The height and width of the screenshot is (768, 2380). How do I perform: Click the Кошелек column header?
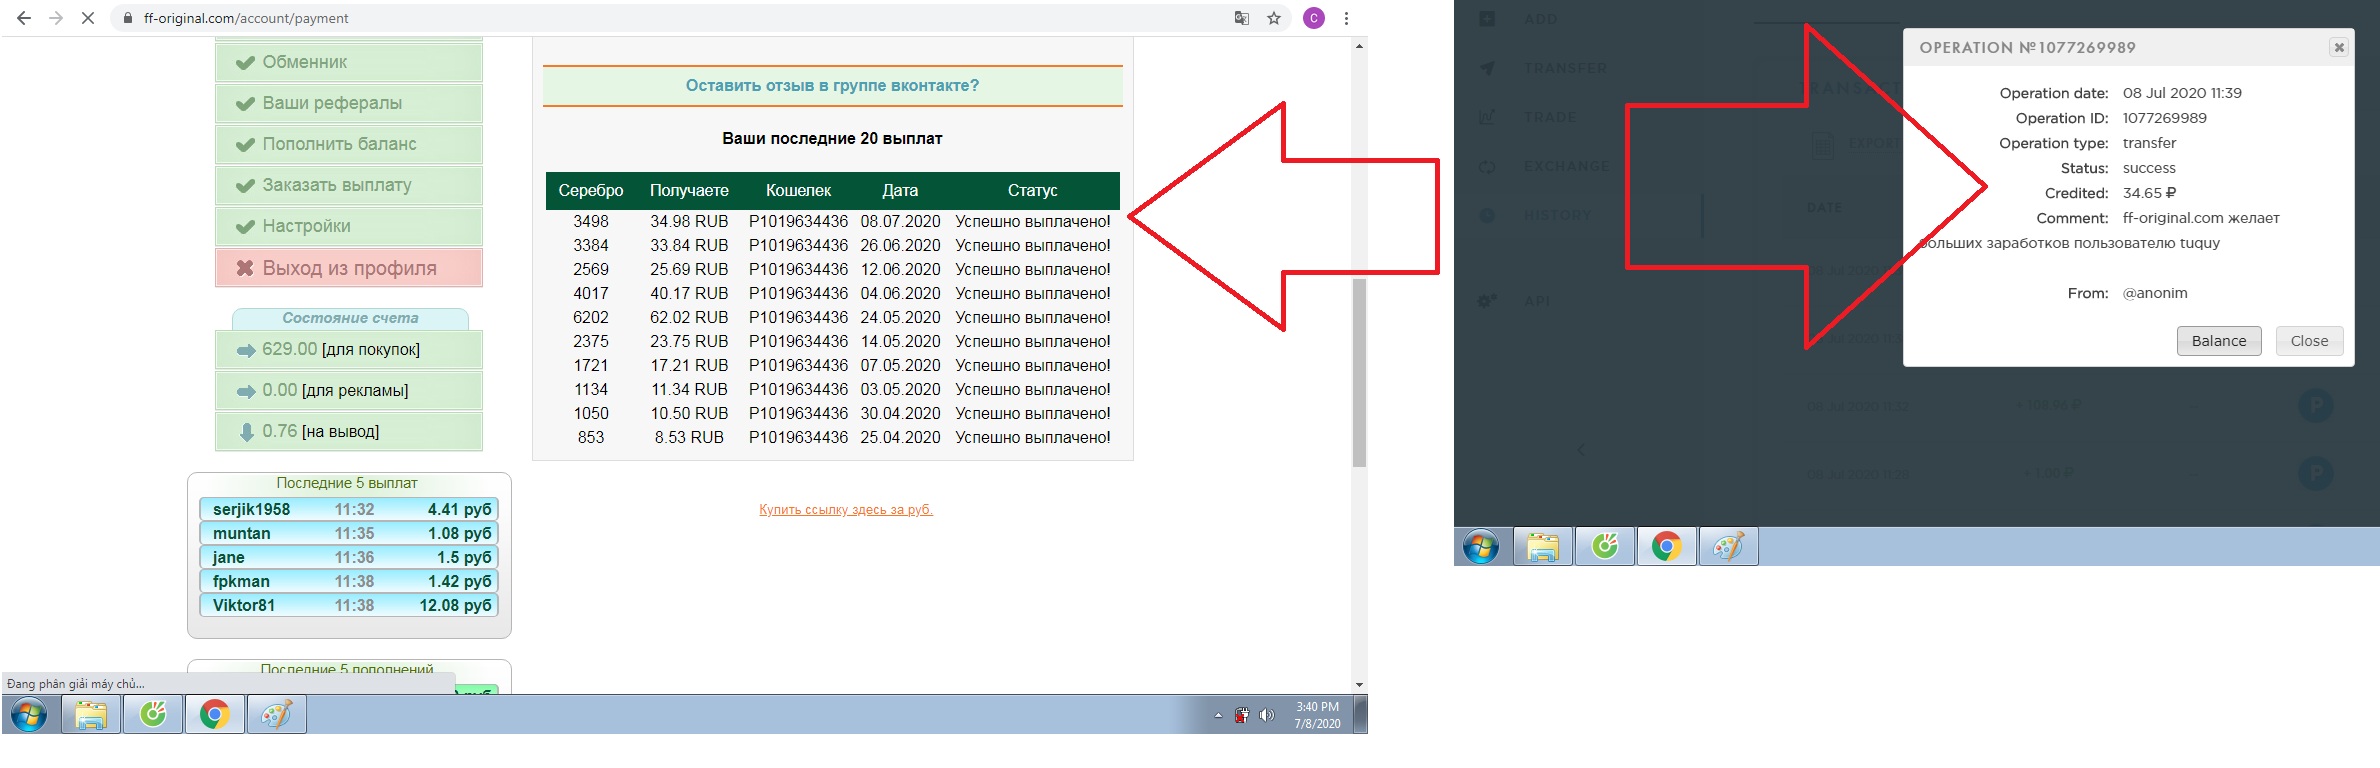(798, 190)
